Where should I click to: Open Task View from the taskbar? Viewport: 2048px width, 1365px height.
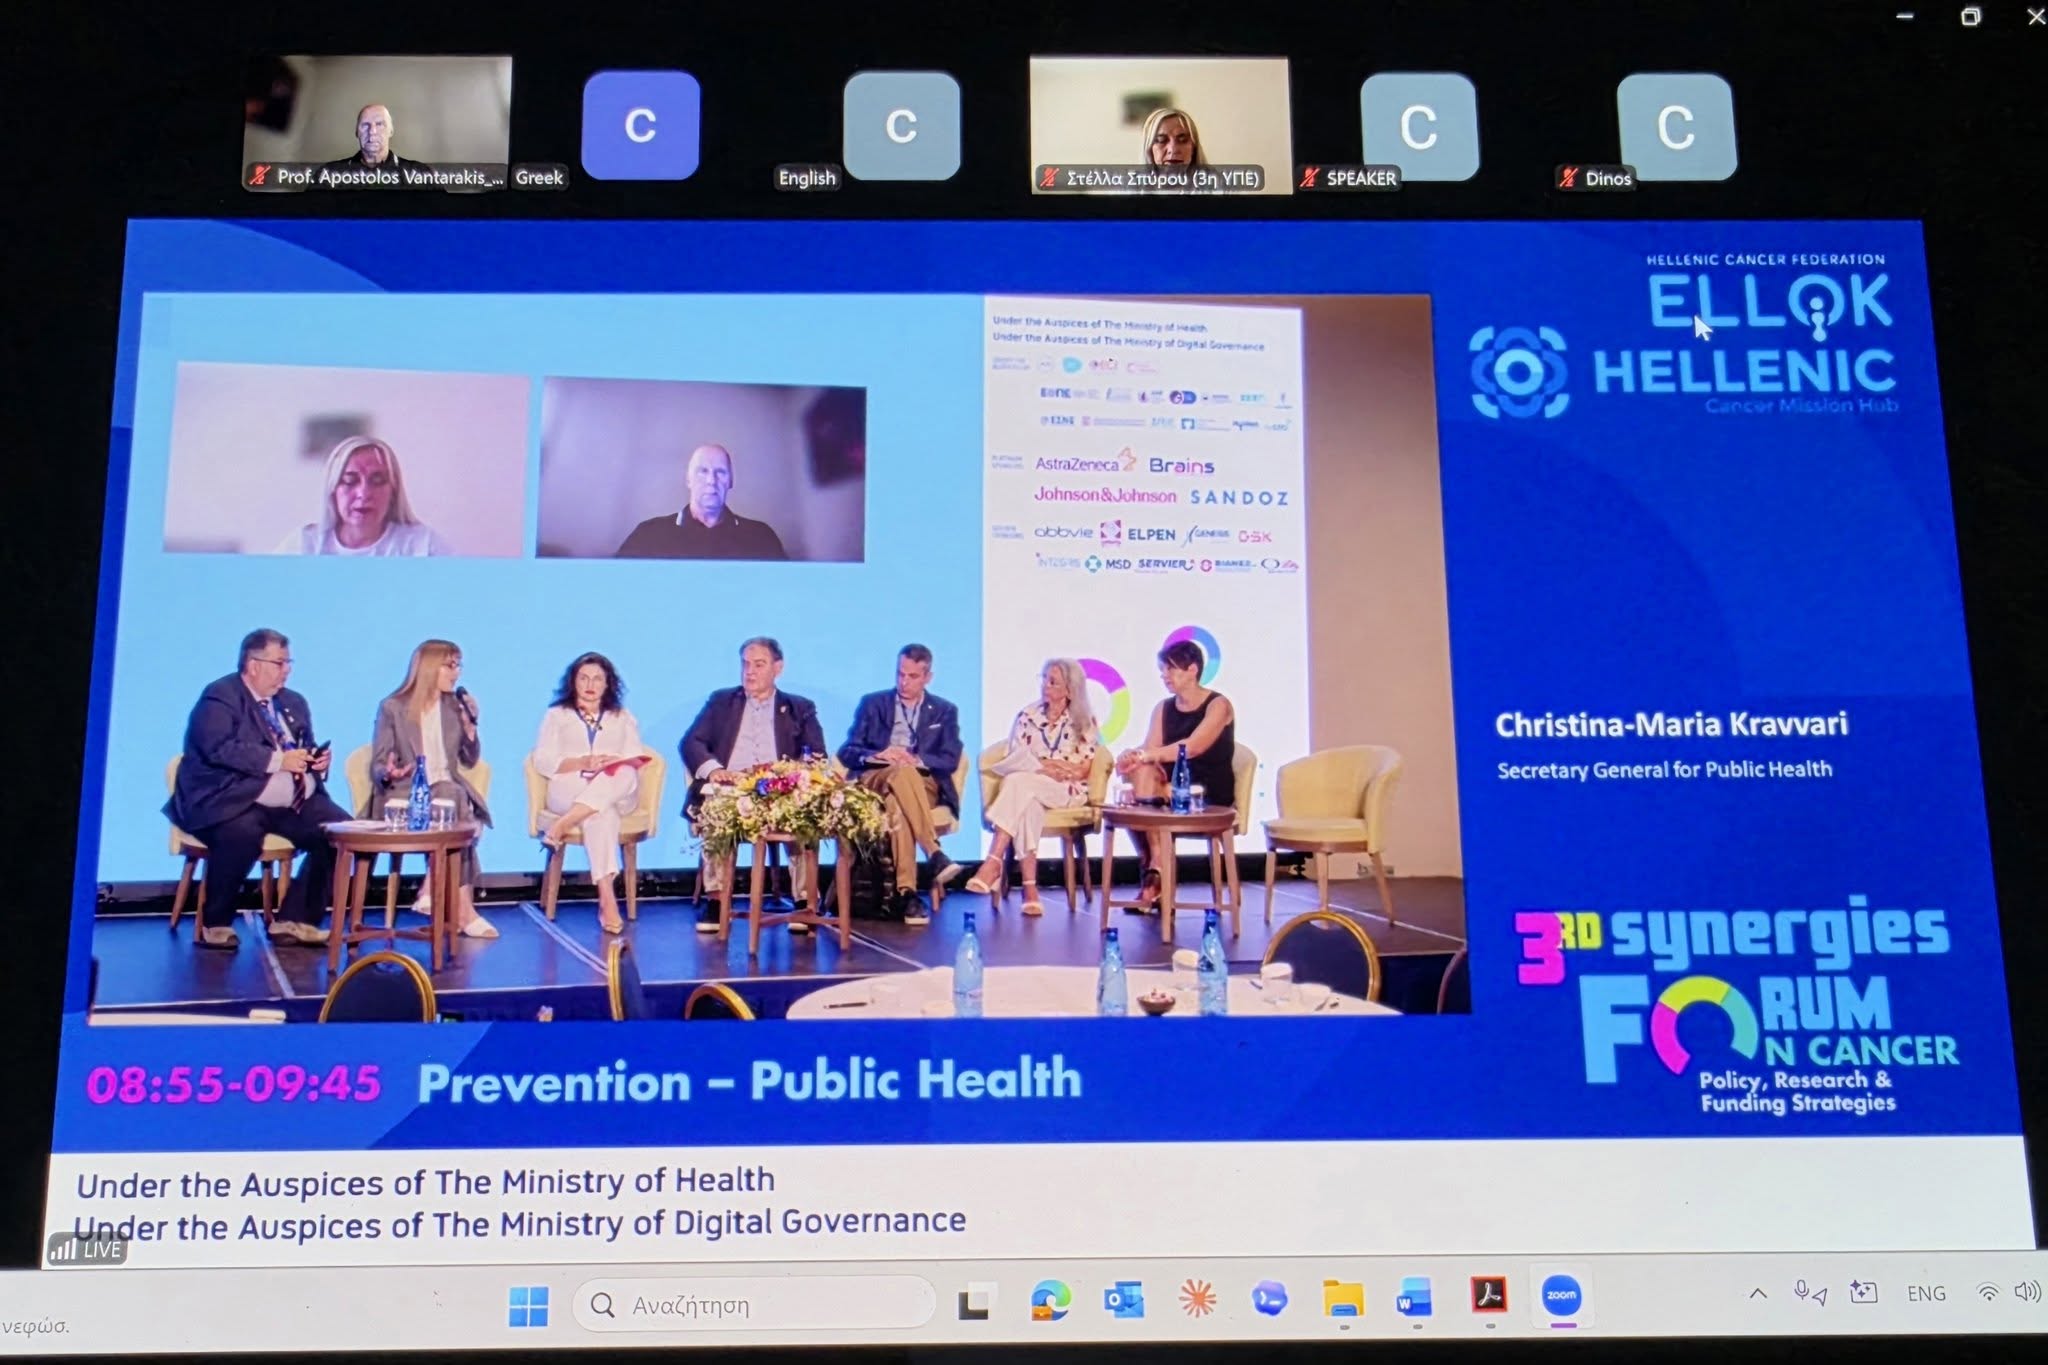click(x=974, y=1303)
